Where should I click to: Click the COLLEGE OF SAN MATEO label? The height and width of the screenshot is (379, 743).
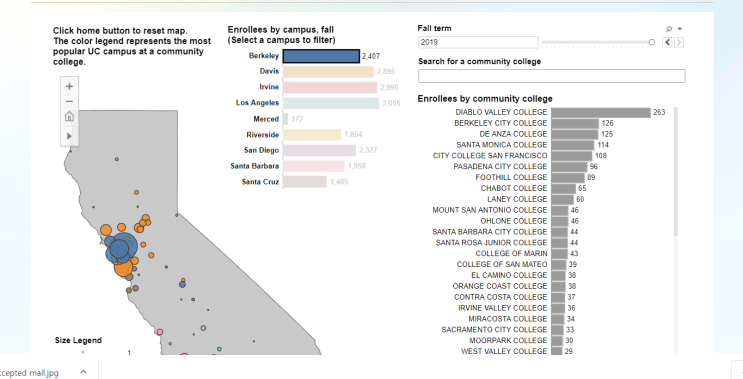click(x=502, y=264)
